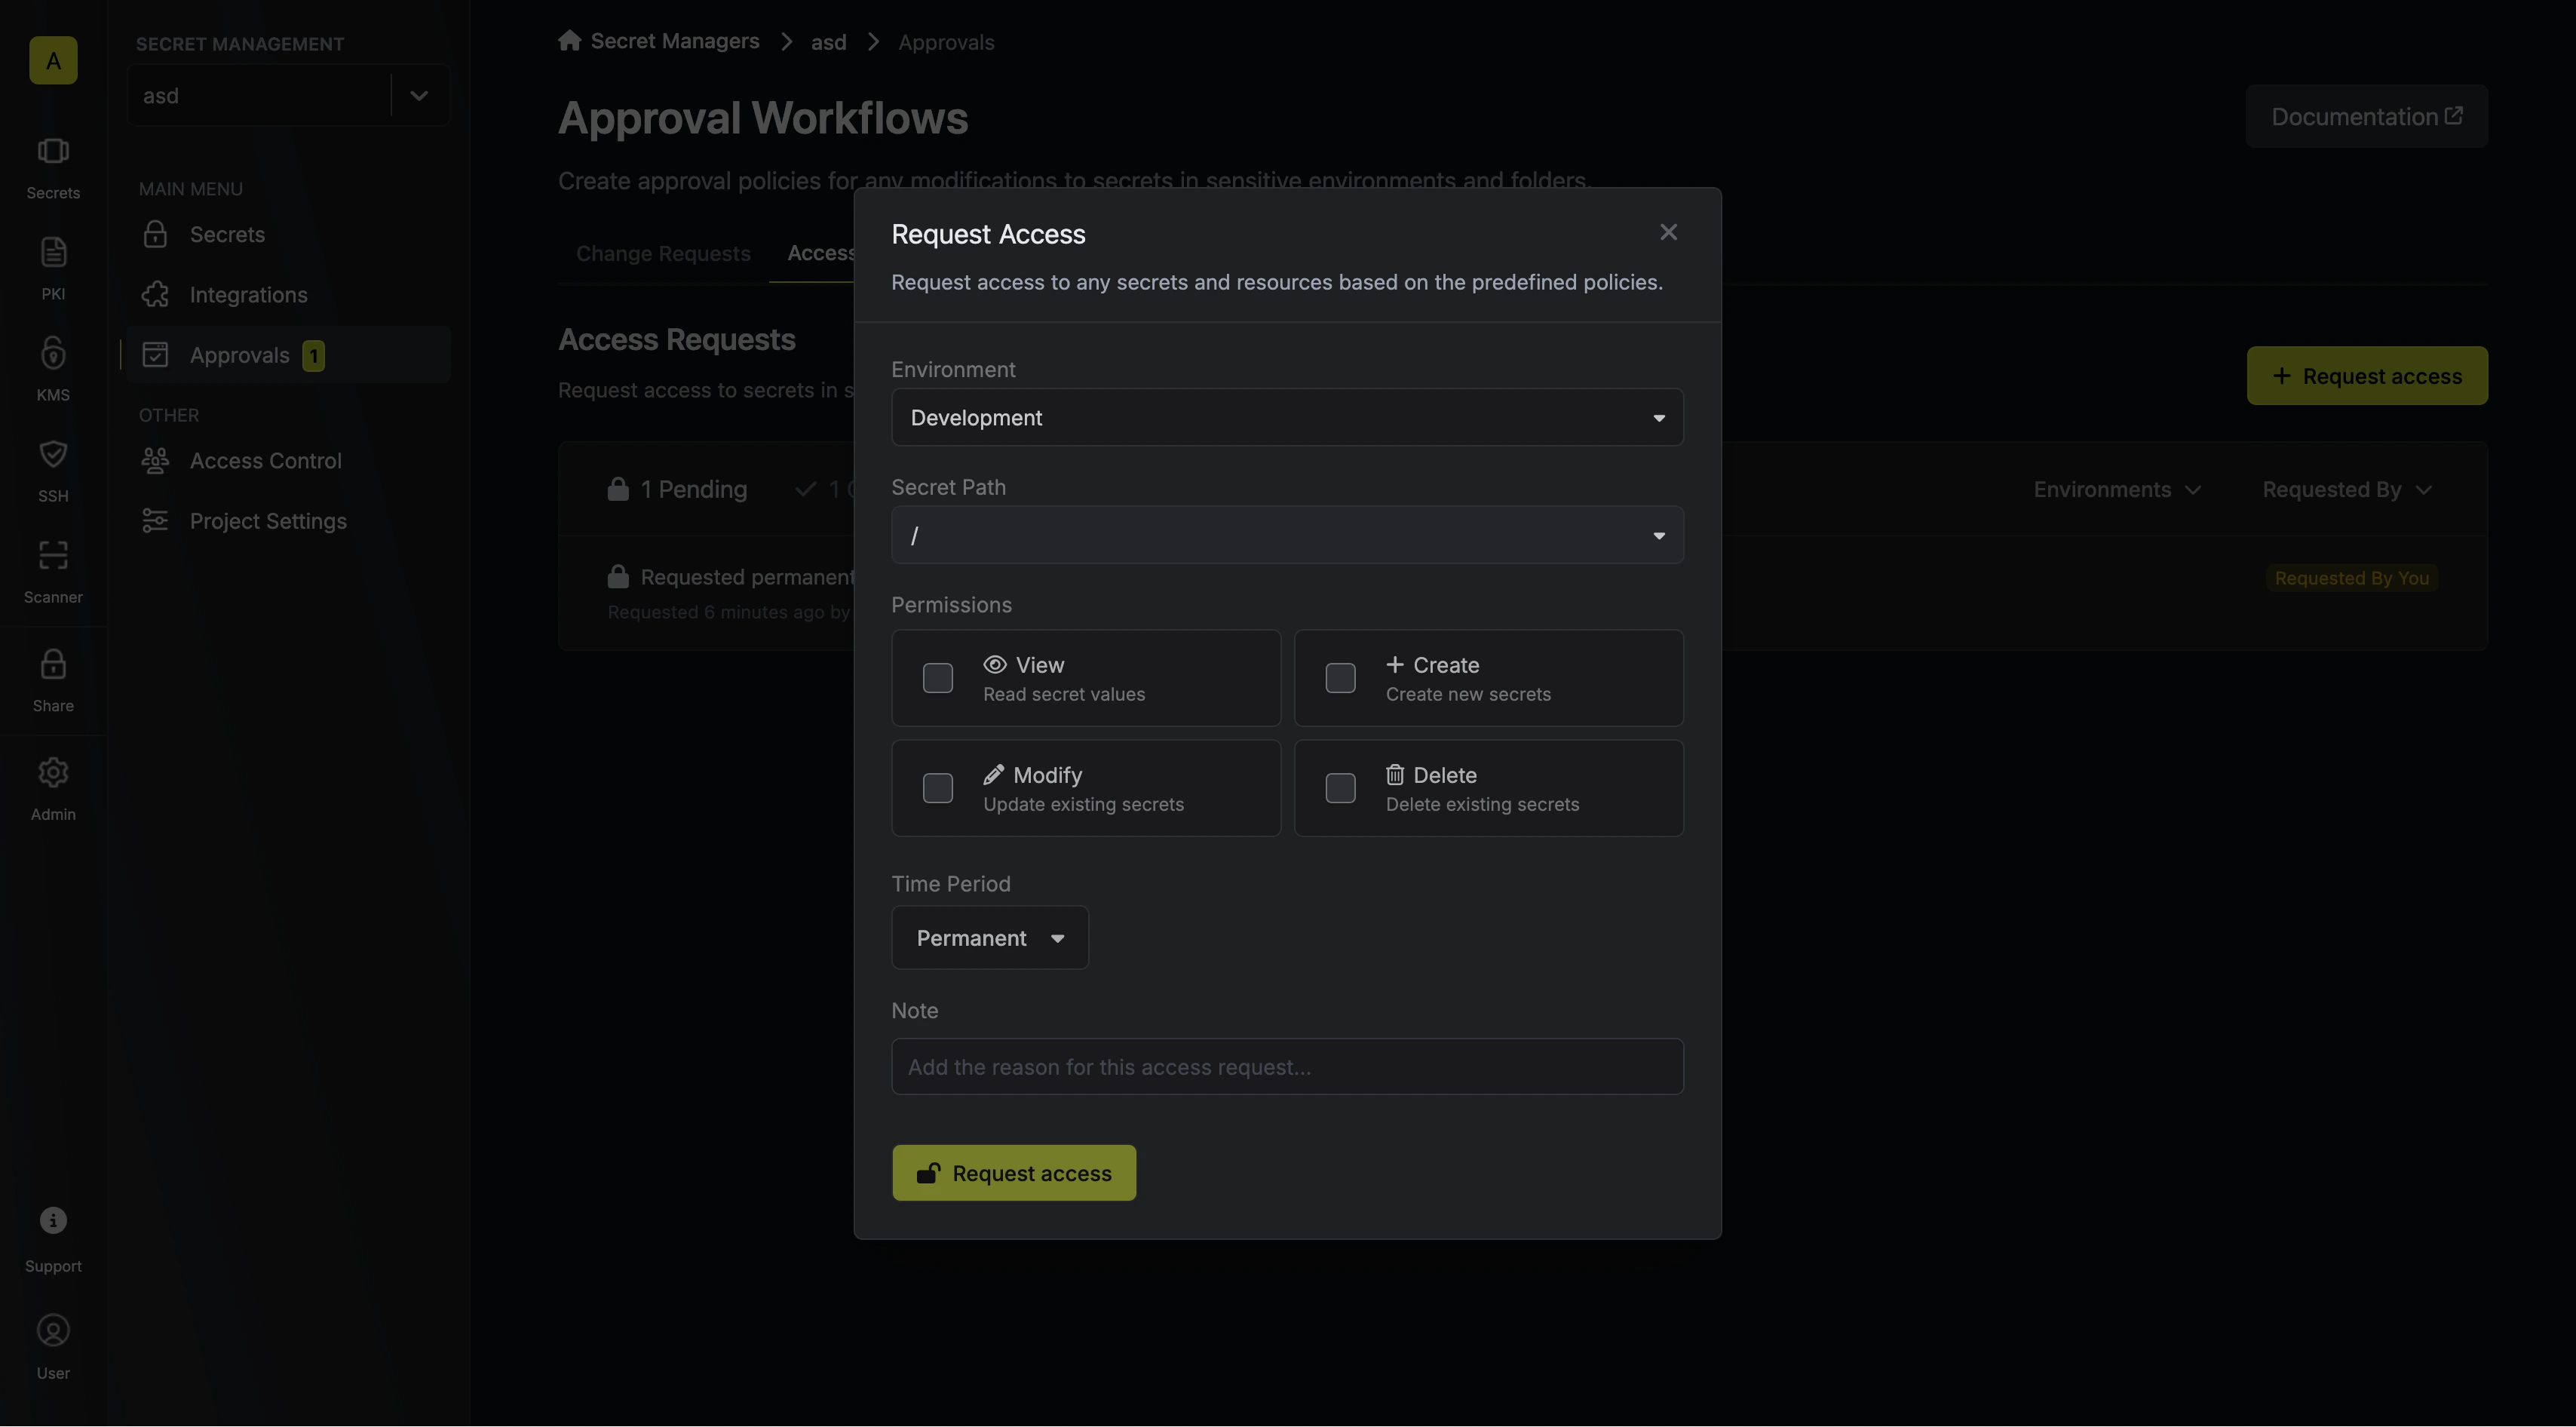Open the Admin gear icon
Screen dimensions: 2576x1427
tap(53, 772)
